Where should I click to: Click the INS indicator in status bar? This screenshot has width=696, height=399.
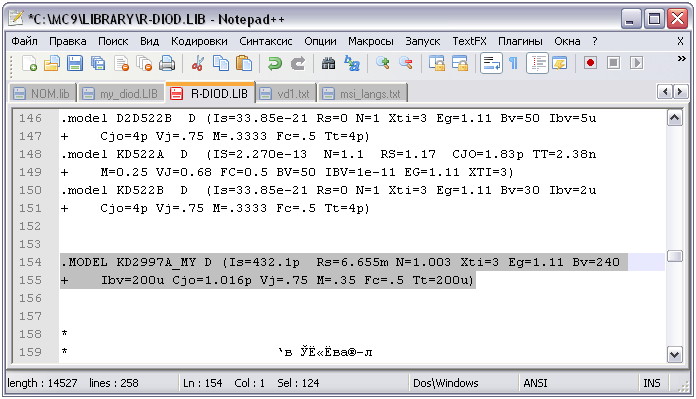652,383
